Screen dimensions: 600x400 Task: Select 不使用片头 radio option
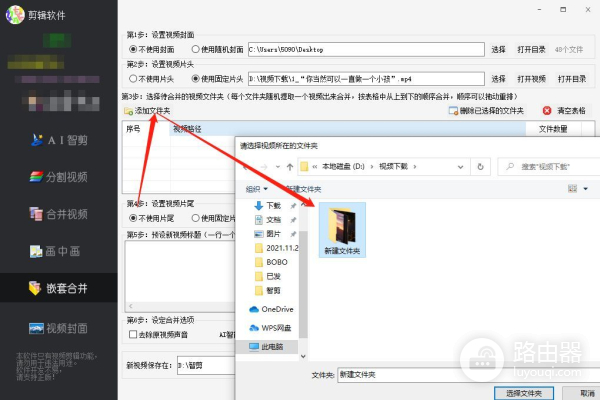(152, 79)
